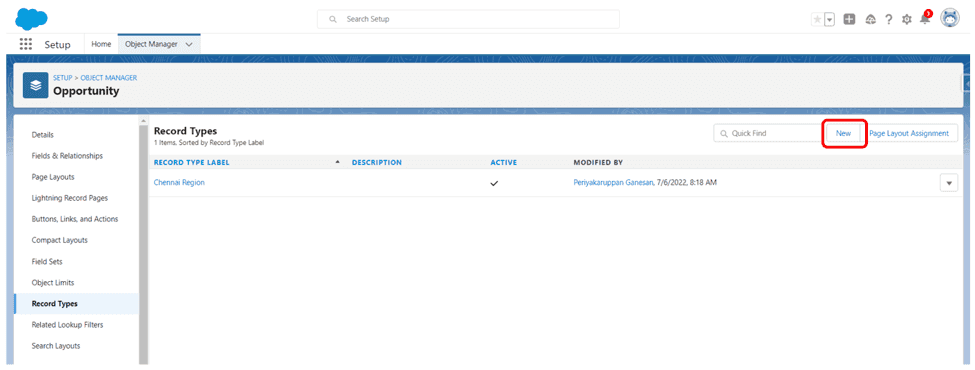Click the New record type button
The height and width of the screenshot is (370, 975).
click(843, 133)
